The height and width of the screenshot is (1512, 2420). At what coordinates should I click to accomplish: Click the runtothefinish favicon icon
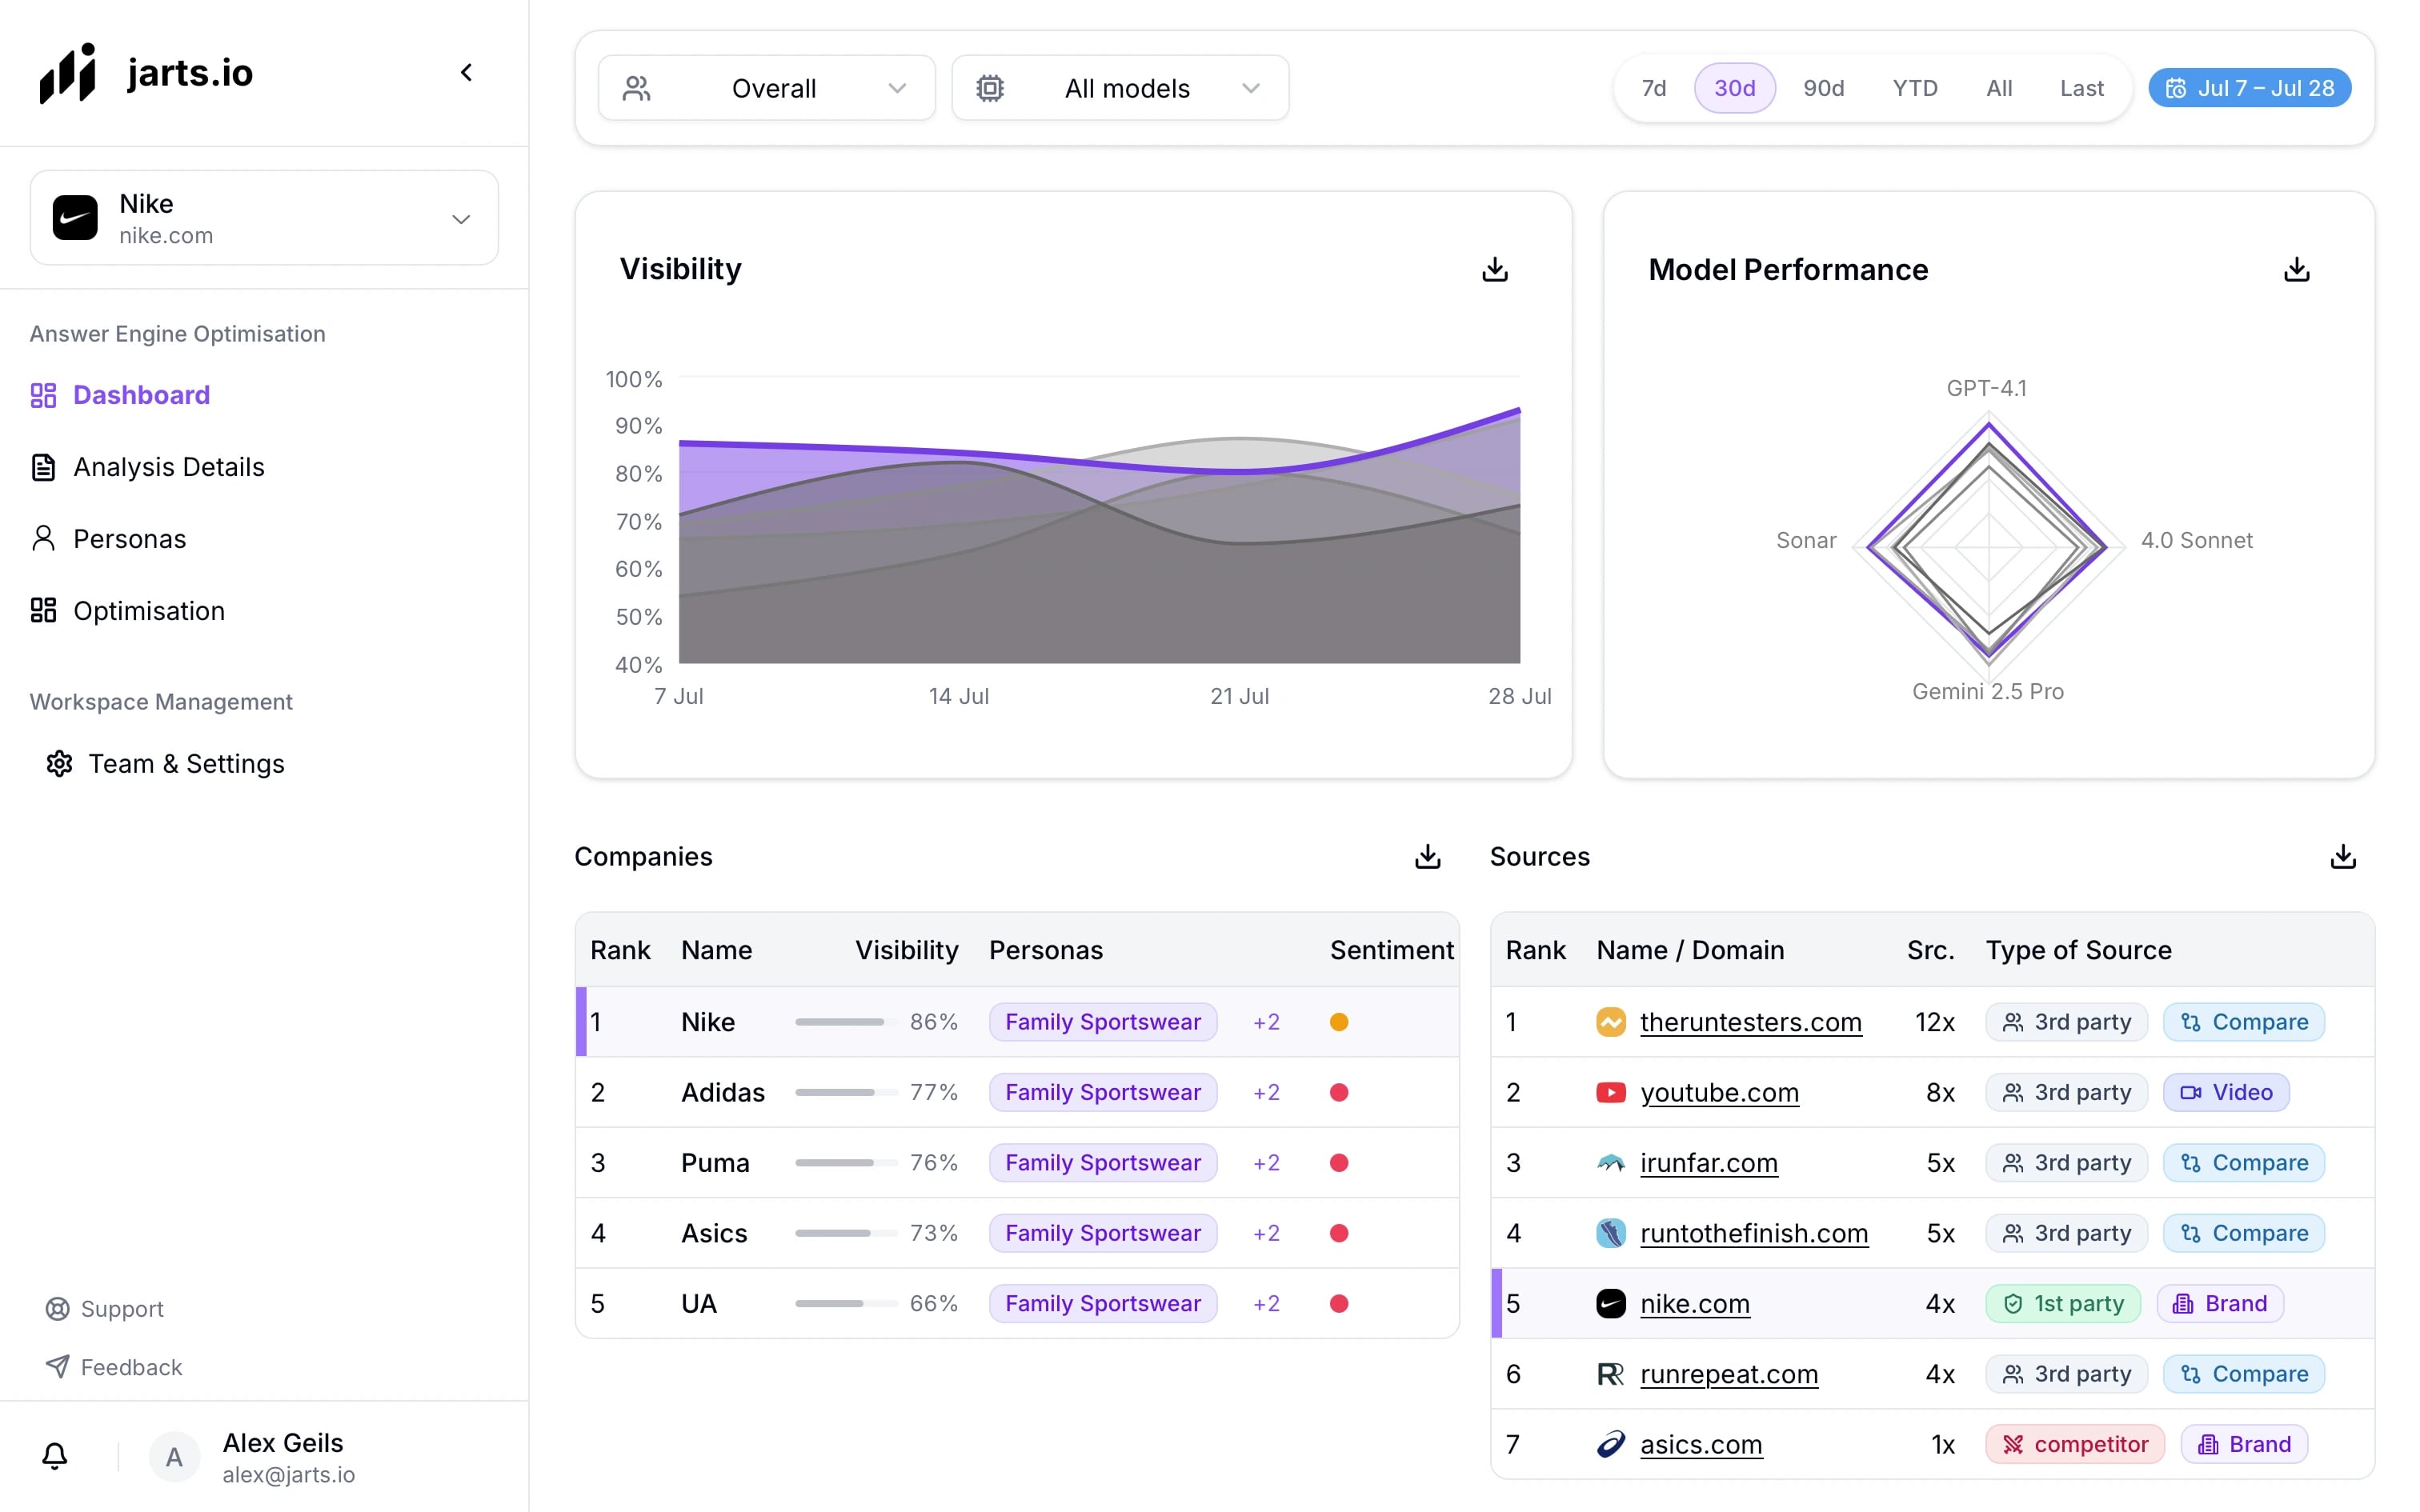tap(1611, 1233)
